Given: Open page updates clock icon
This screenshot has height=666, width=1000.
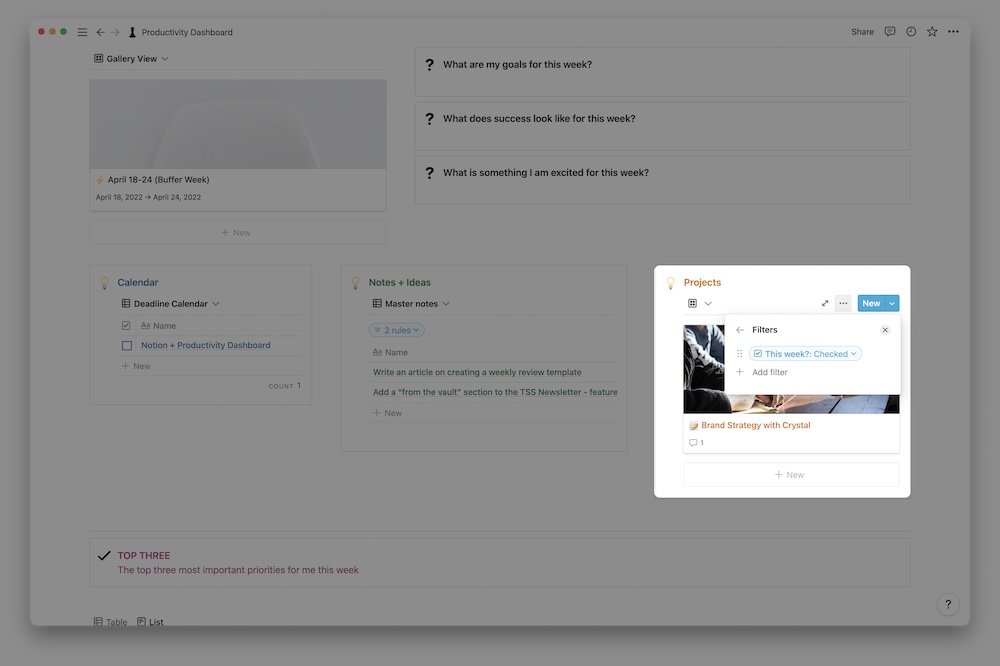Looking at the screenshot, I should pyautogui.click(x=911, y=31).
